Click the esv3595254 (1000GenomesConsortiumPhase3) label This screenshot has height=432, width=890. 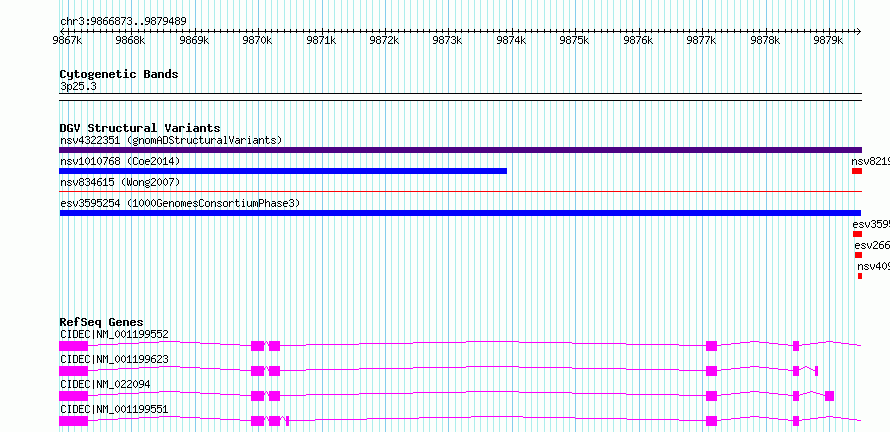pyautogui.click(x=179, y=203)
